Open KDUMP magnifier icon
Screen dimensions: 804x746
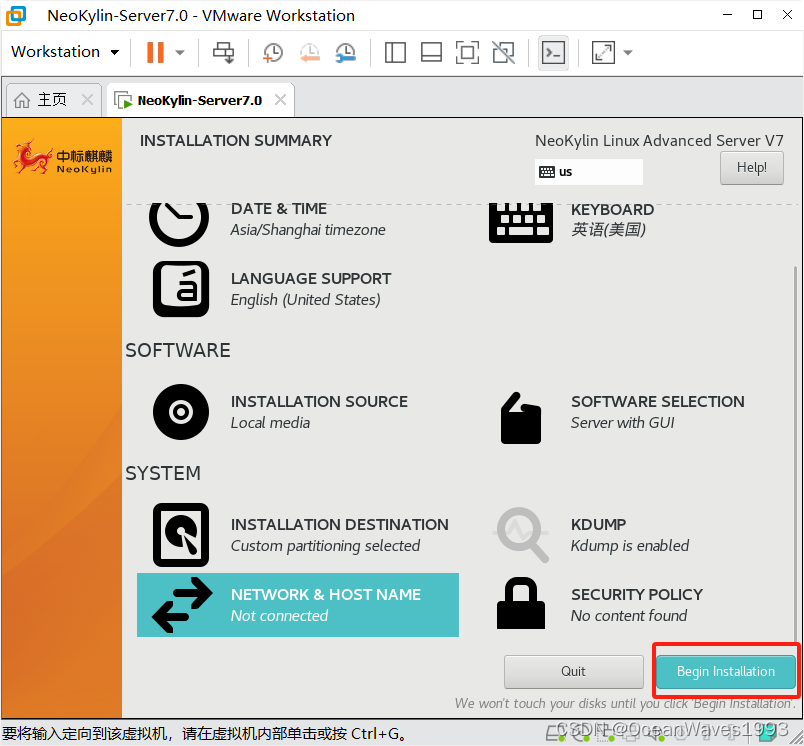point(521,534)
